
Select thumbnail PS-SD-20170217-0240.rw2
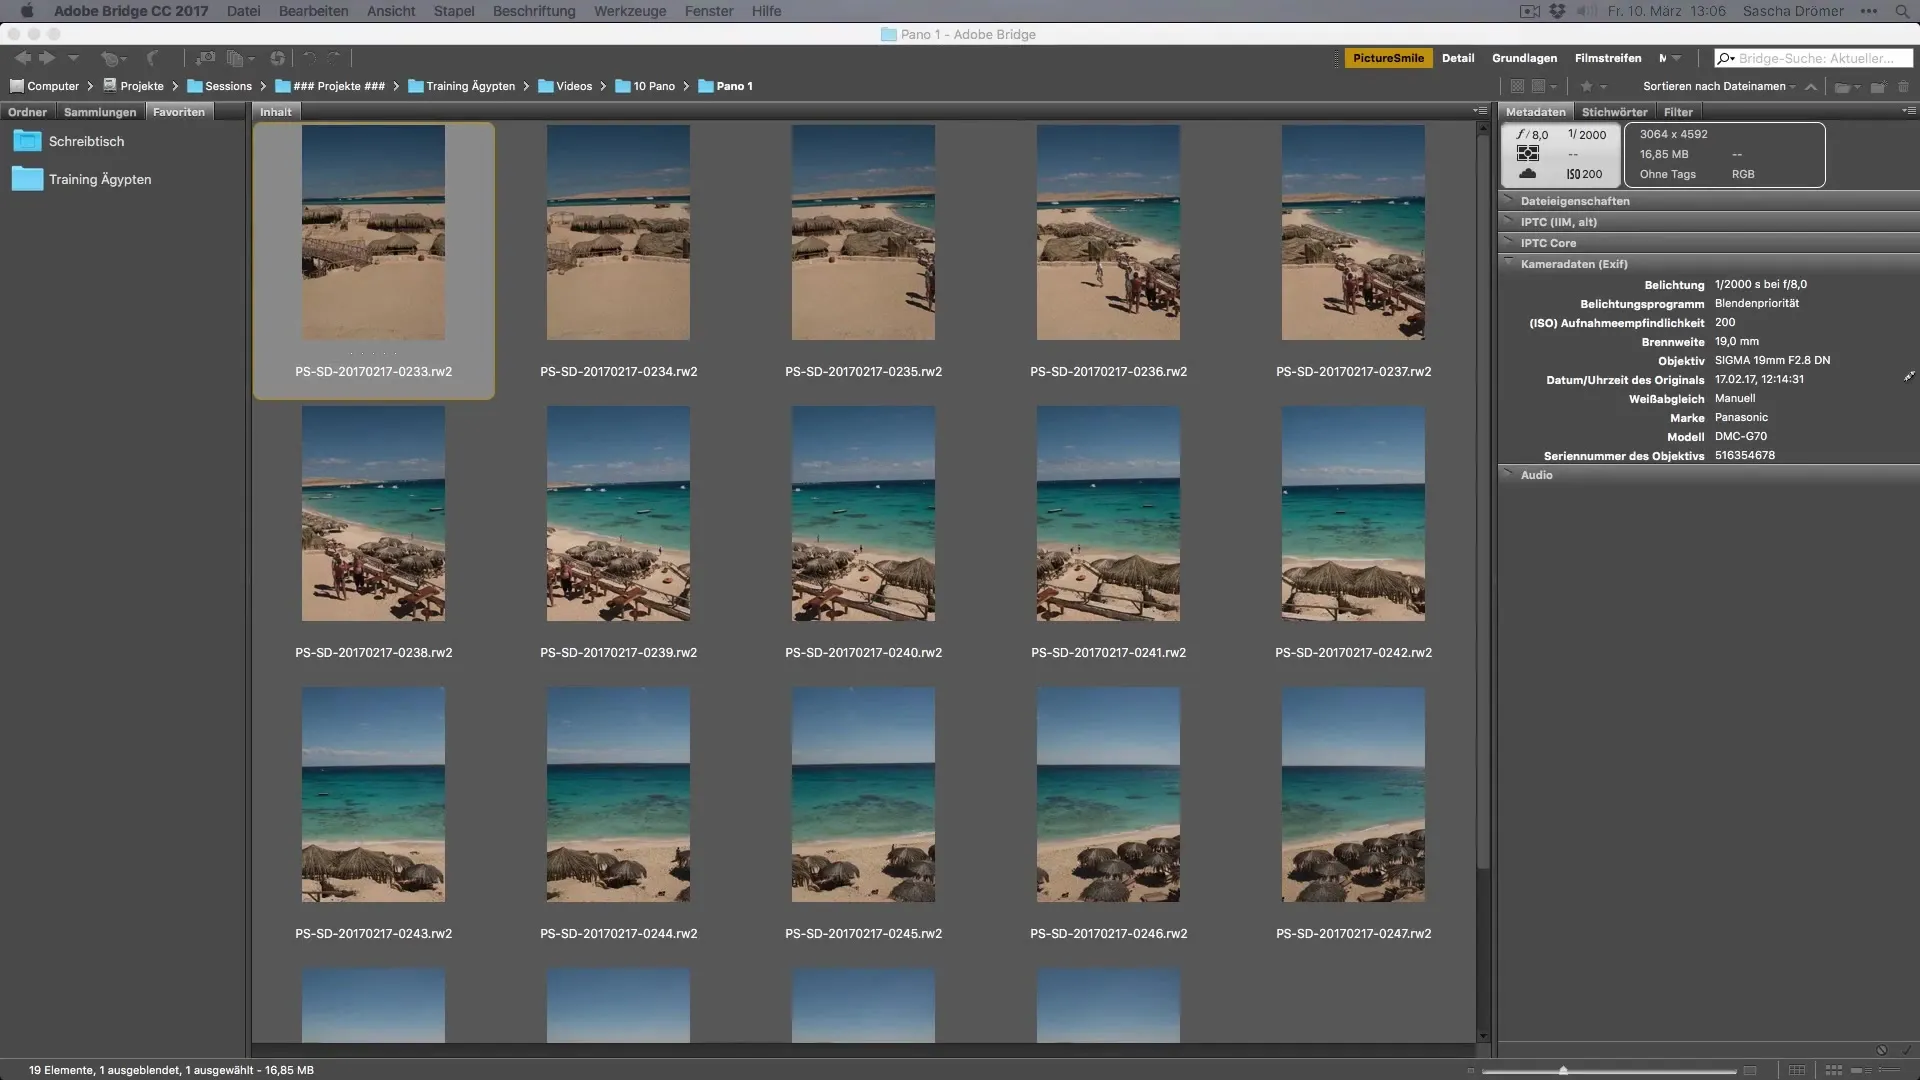pyautogui.click(x=863, y=514)
